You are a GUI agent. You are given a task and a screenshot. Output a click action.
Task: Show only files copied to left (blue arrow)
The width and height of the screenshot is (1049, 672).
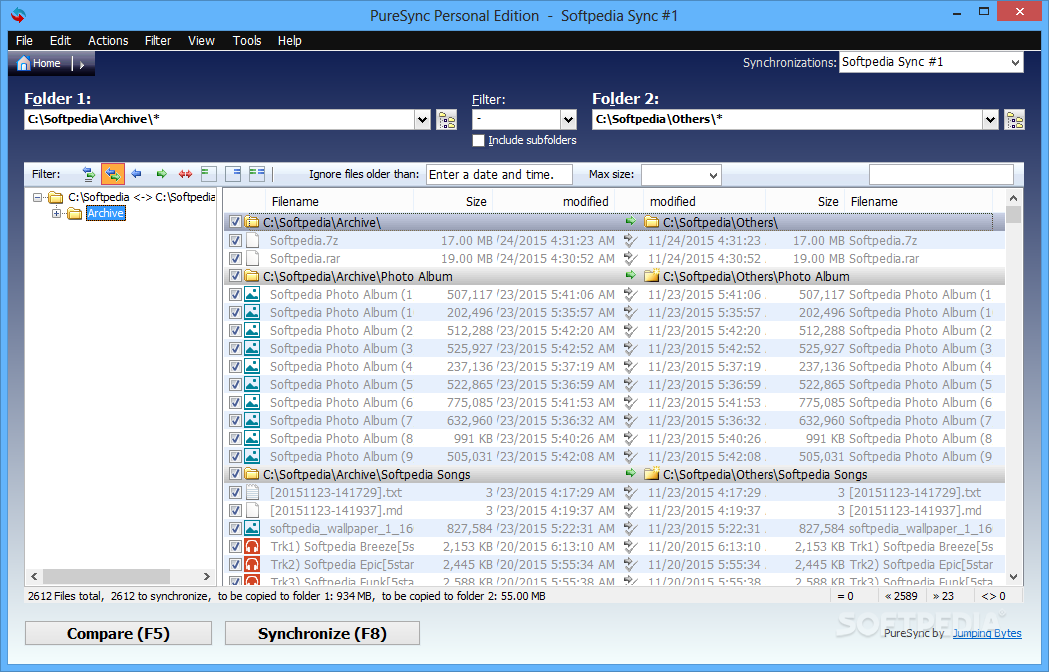(x=136, y=174)
